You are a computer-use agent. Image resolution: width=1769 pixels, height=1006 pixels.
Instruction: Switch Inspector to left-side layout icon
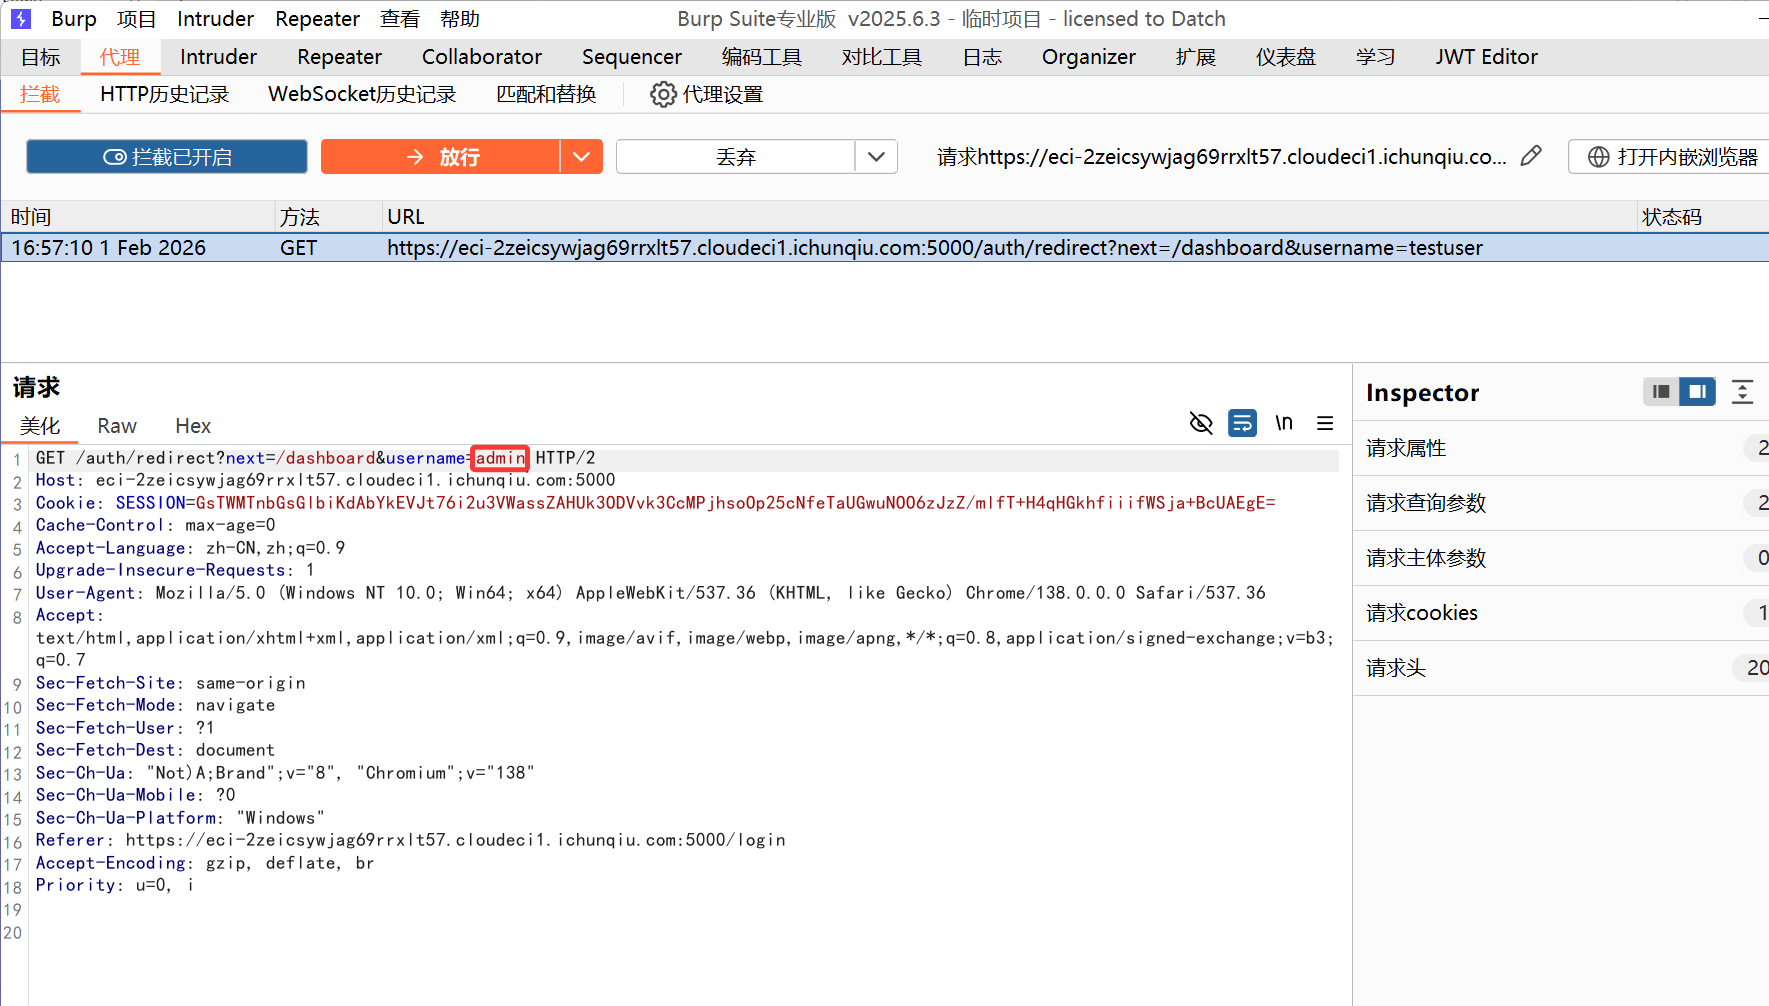pos(1661,392)
